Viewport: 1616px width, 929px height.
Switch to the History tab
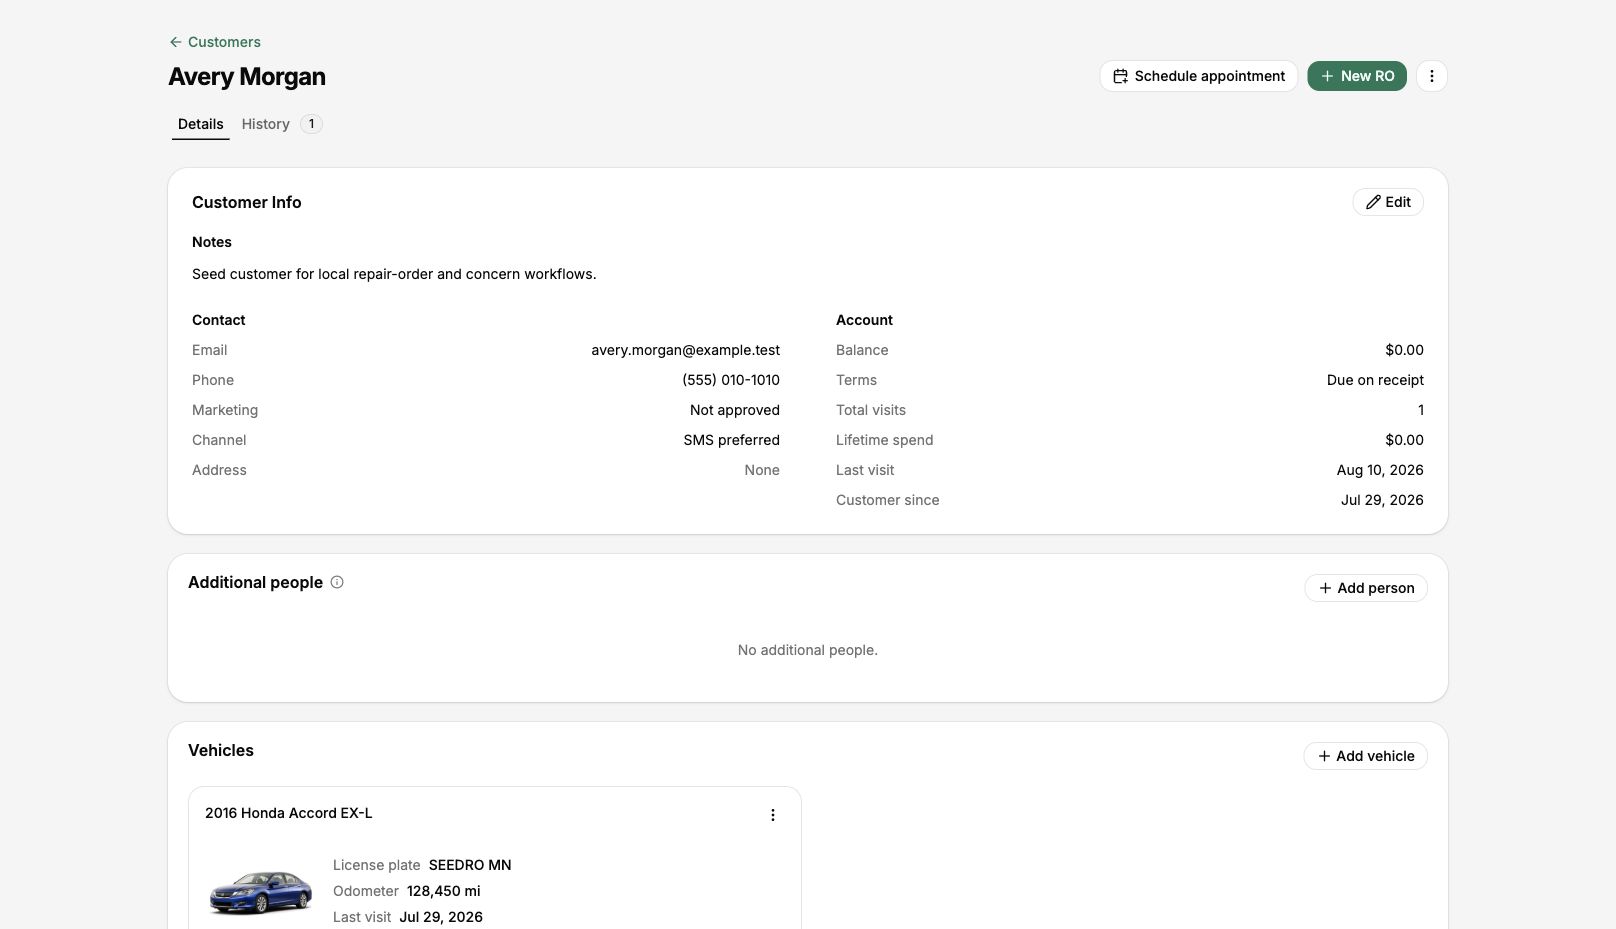tap(265, 124)
